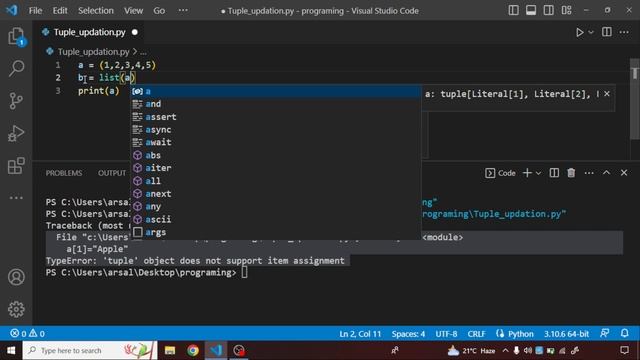Open the Source Control view
This screenshot has width=640, height=360.
pyautogui.click(x=16, y=101)
